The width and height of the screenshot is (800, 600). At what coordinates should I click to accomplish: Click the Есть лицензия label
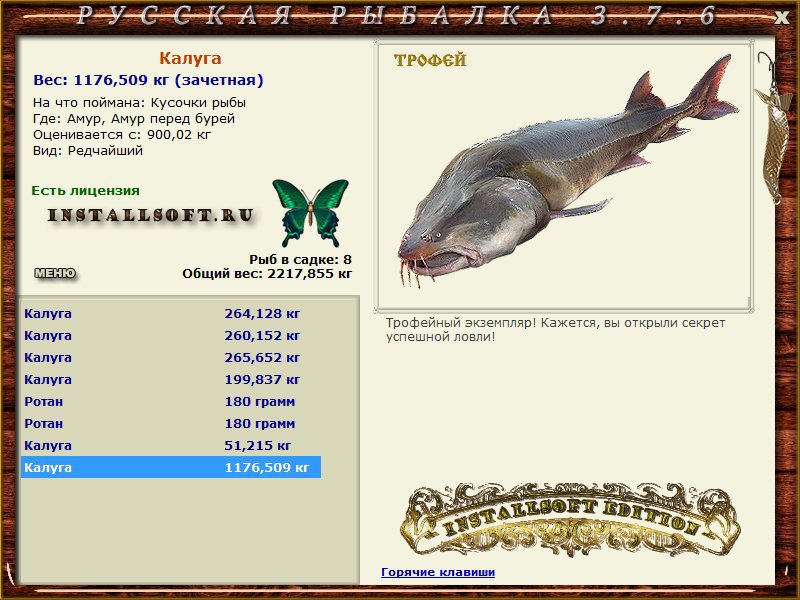coord(86,190)
